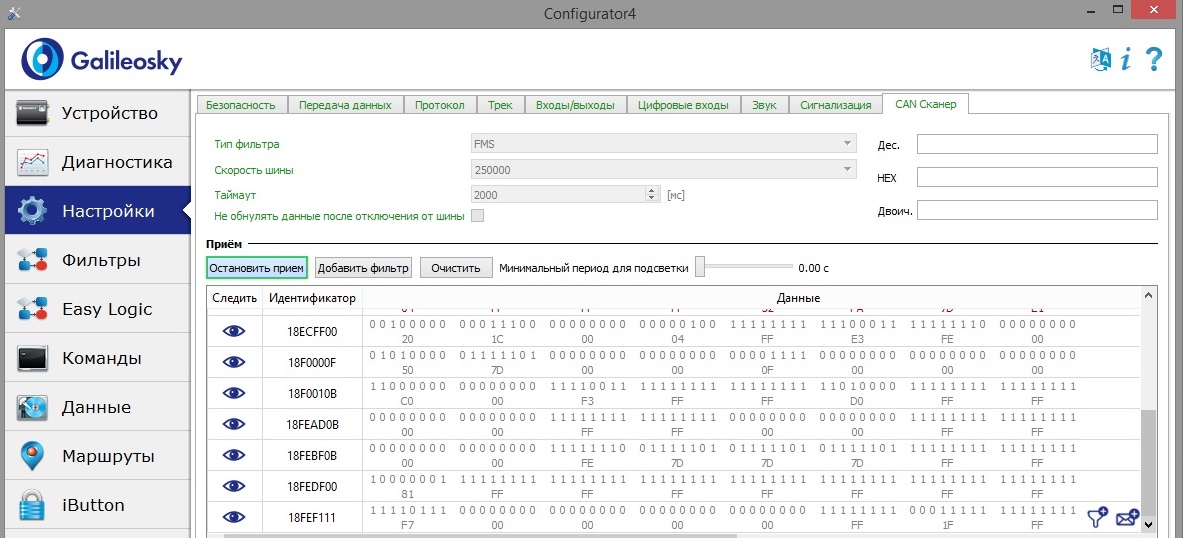Click the add filter funnel icon
The height and width of the screenshot is (538, 1183).
tap(1098, 517)
